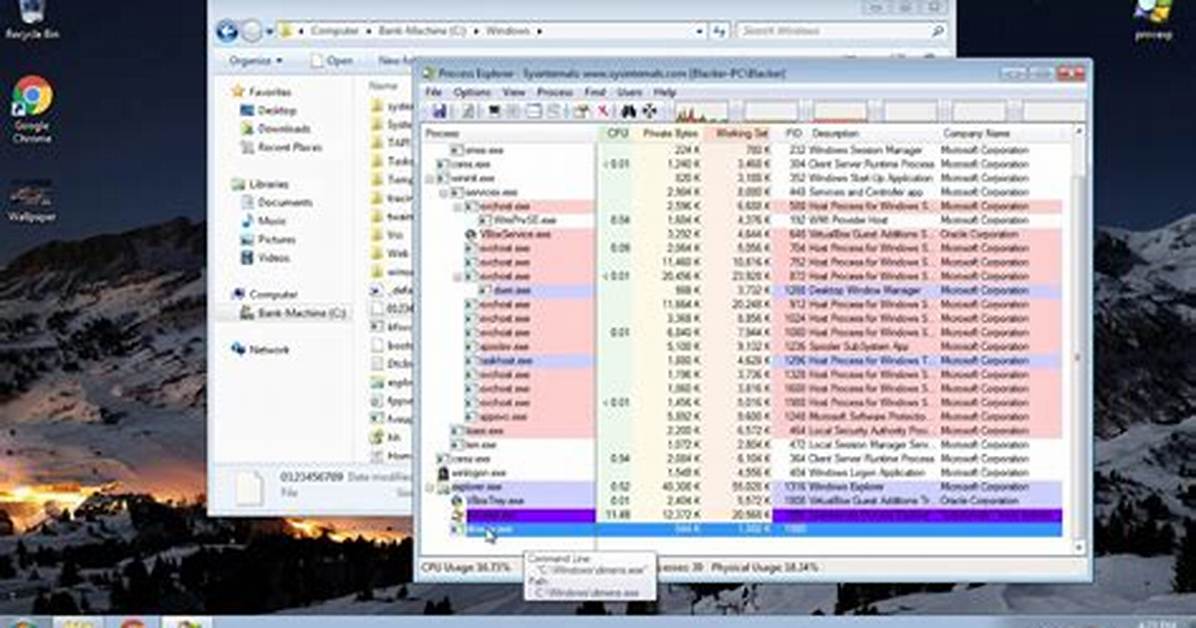Viewport: 1196px width, 628px height.
Task: Collapse the svchost.exe node above WmiPrvSE.exe
Action: click(x=458, y=207)
